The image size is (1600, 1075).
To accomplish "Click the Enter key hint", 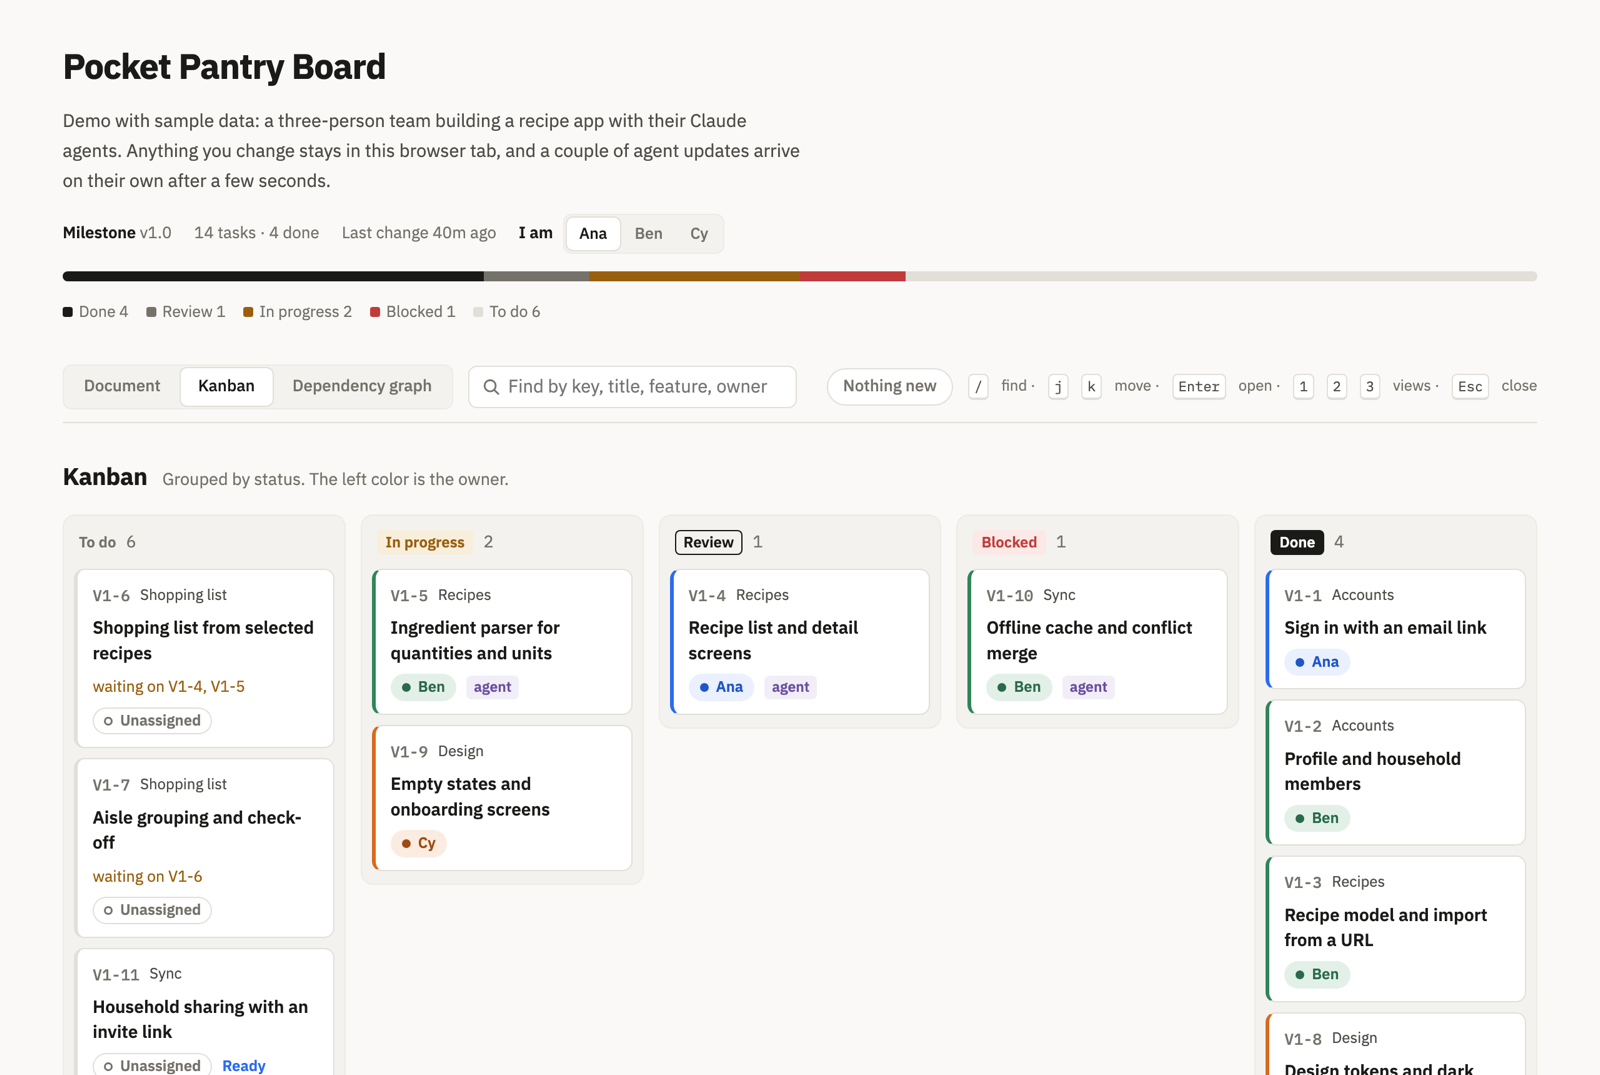I will pyautogui.click(x=1199, y=387).
